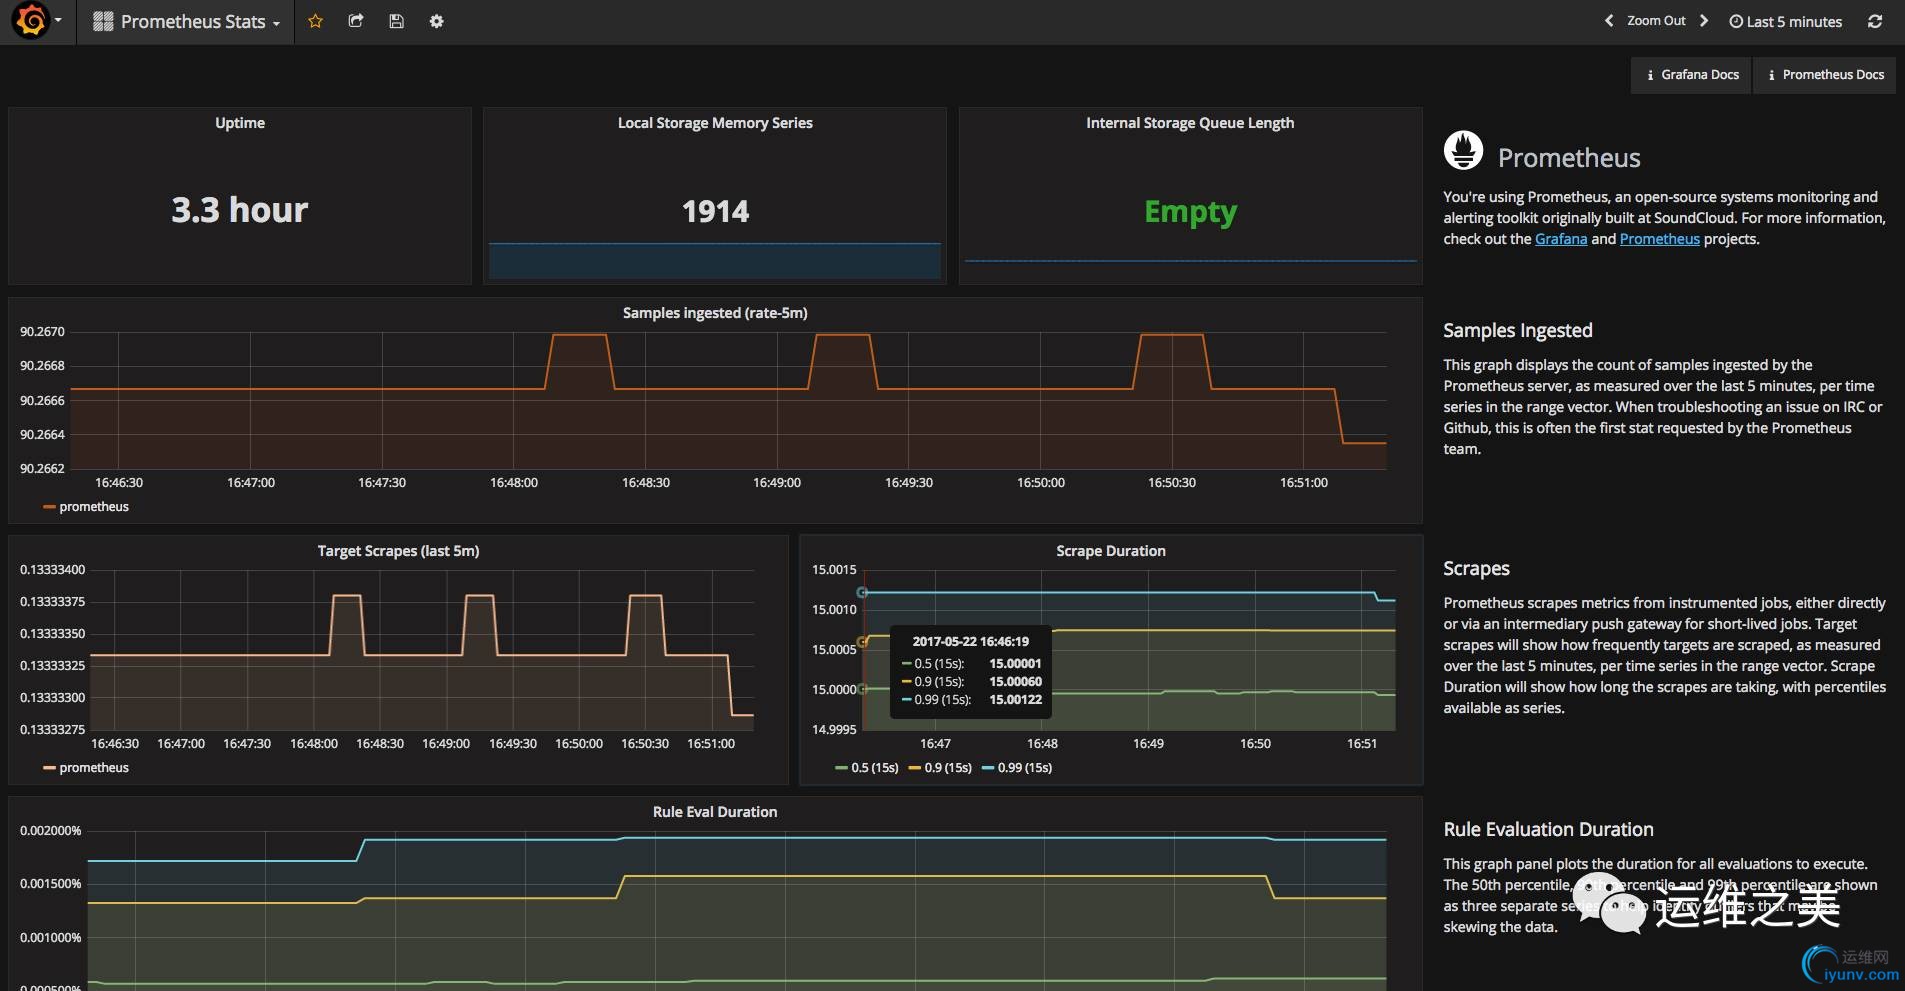This screenshot has height=991, width=1905.
Task: Click Zoom Out time range
Action: (x=1656, y=21)
